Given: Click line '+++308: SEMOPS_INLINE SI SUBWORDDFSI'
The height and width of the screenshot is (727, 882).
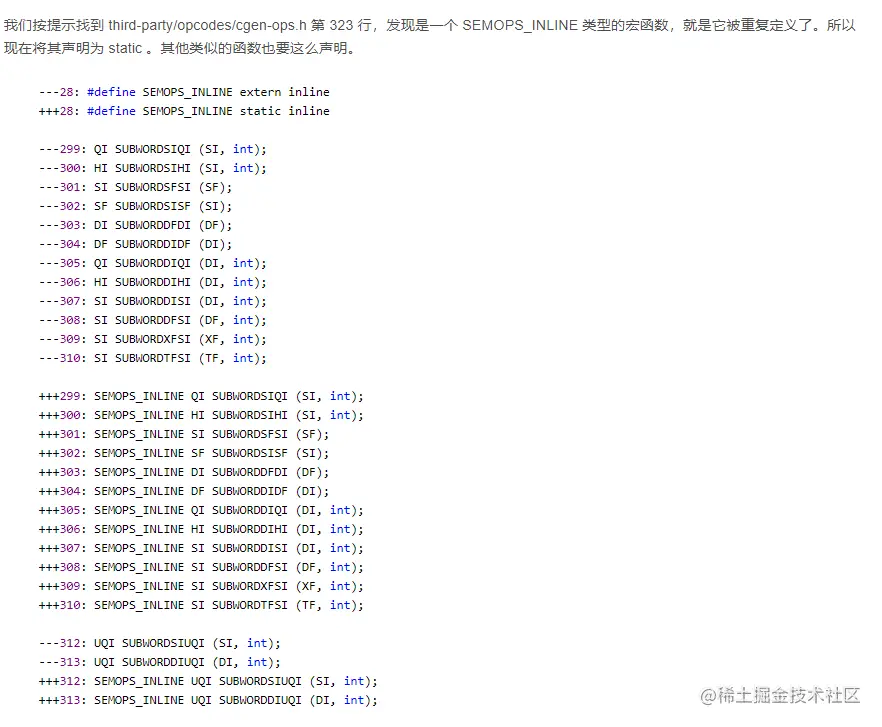Looking at the screenshot, I should 201,567.
